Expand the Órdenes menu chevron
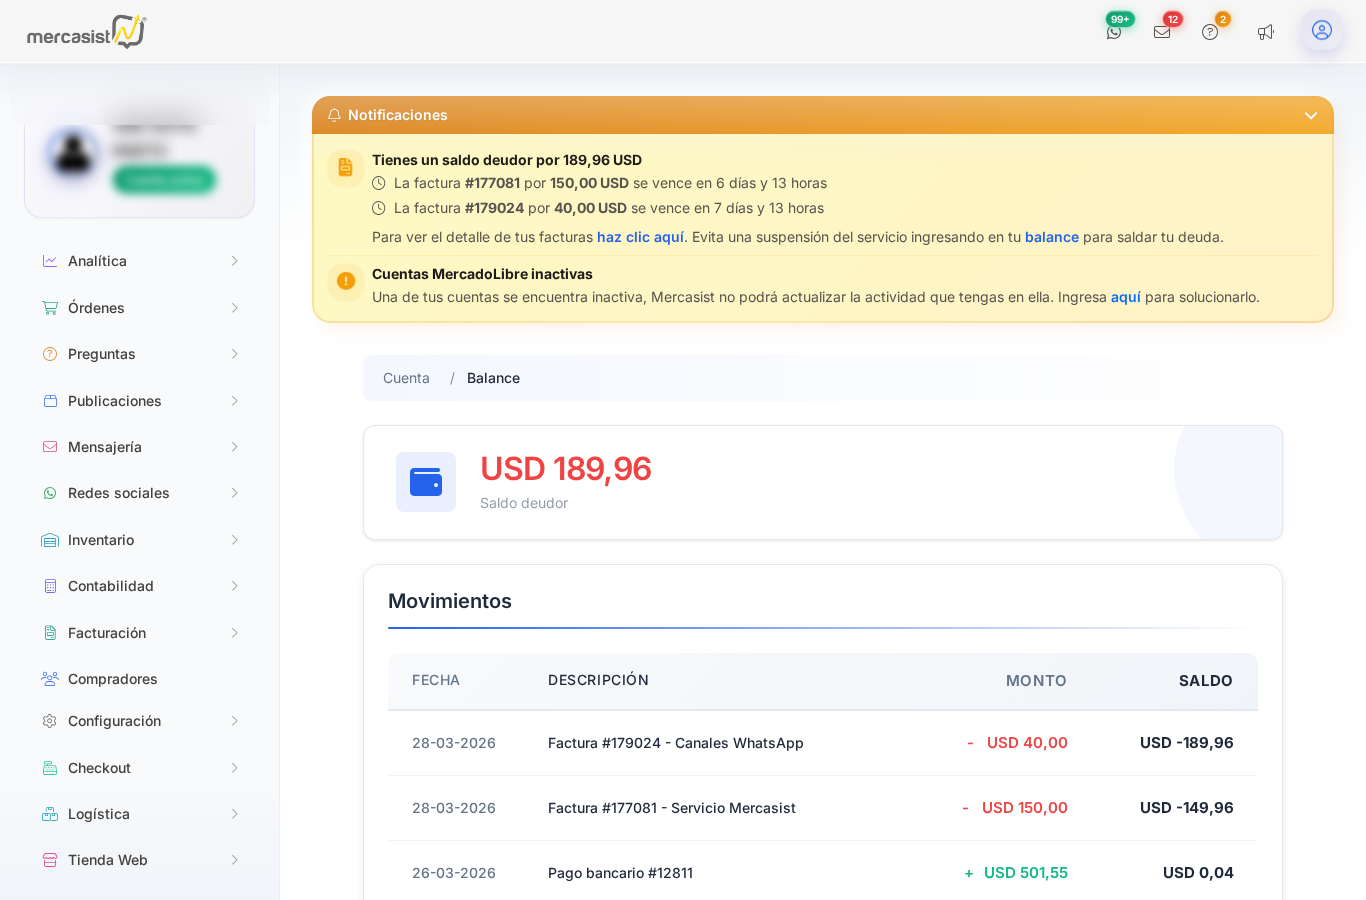Image resolution: width=1366 pixels, height=900 pixels. 234,308
